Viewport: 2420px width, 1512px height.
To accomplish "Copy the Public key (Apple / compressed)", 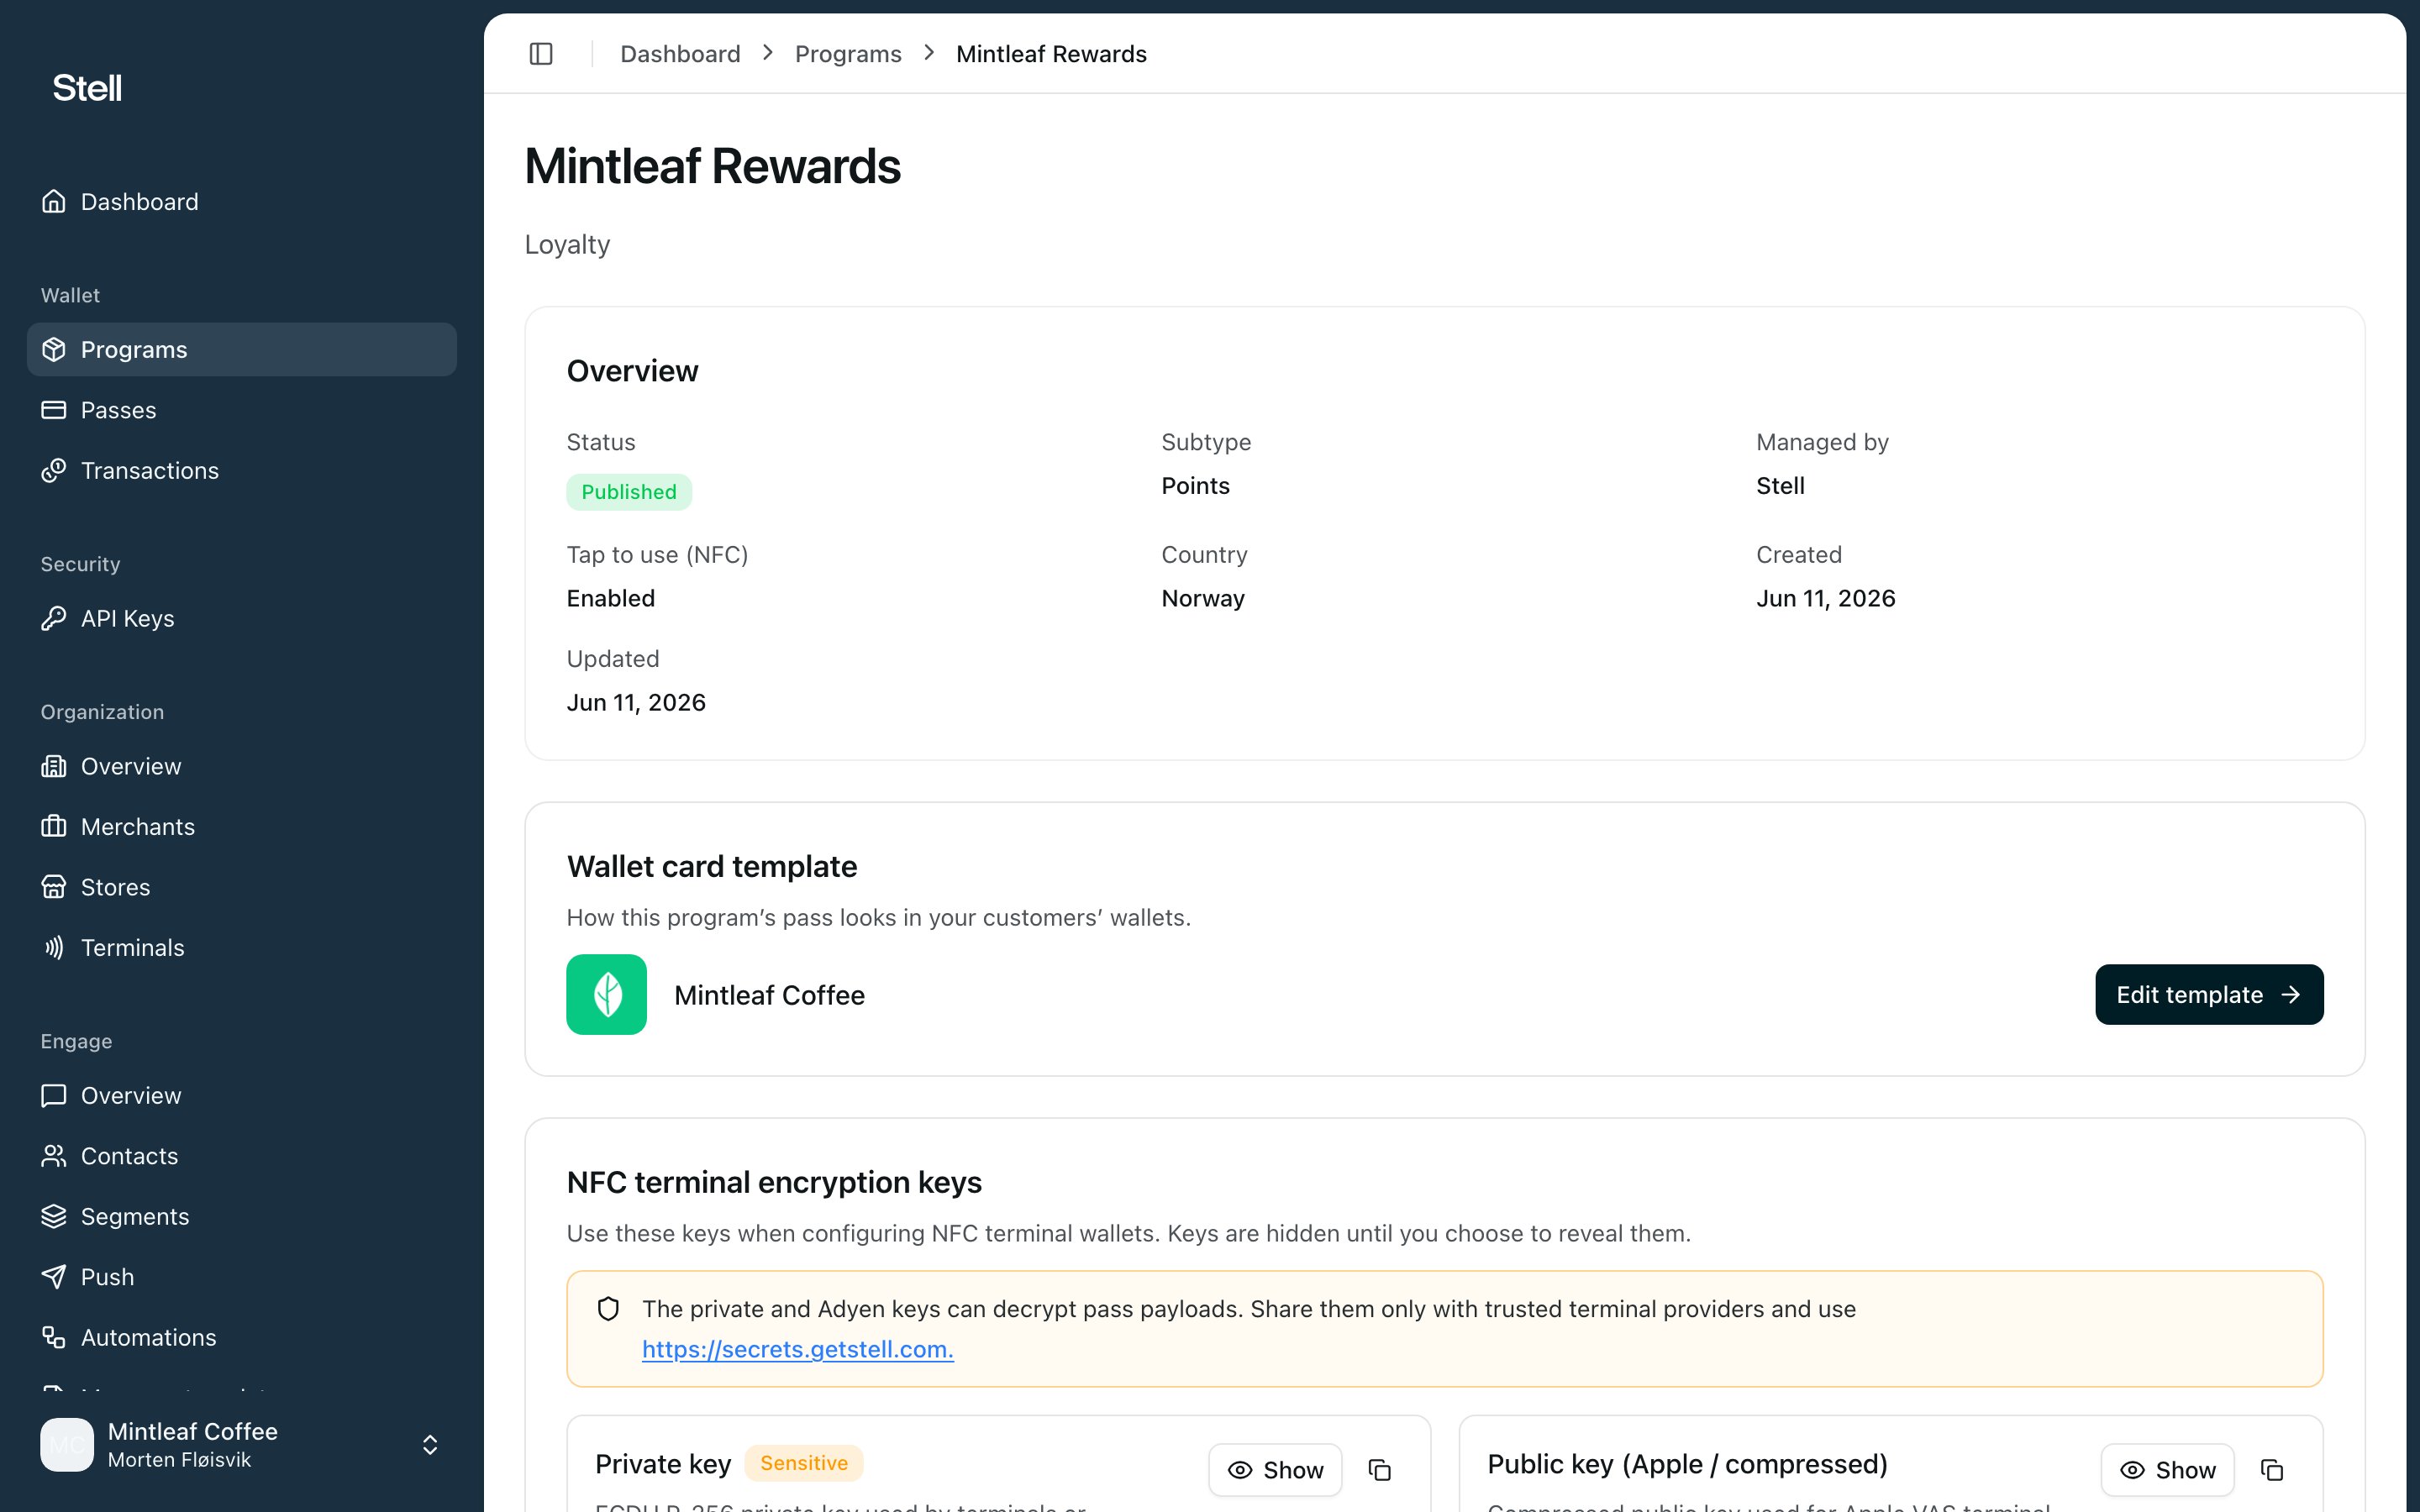I will pyautogui.click(x=2272, y=1470).
